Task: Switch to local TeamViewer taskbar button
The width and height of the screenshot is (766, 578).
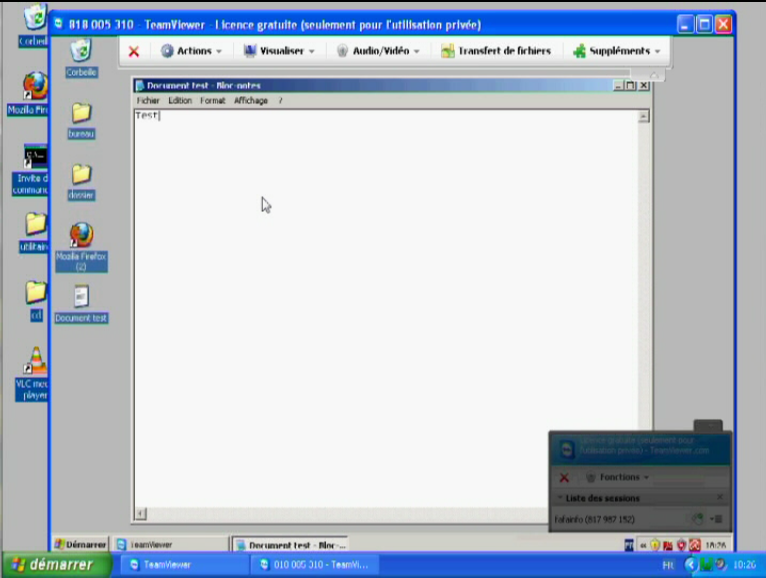Action: click(183, 565)
